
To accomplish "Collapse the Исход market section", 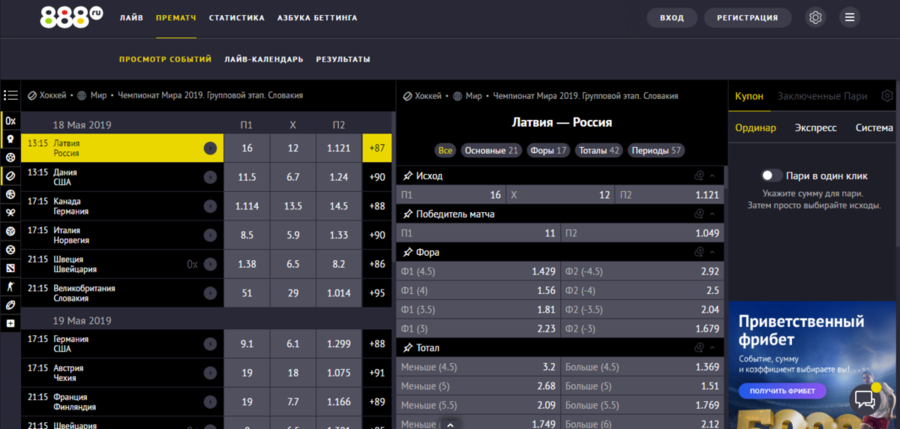I will (x=712, y=176).
